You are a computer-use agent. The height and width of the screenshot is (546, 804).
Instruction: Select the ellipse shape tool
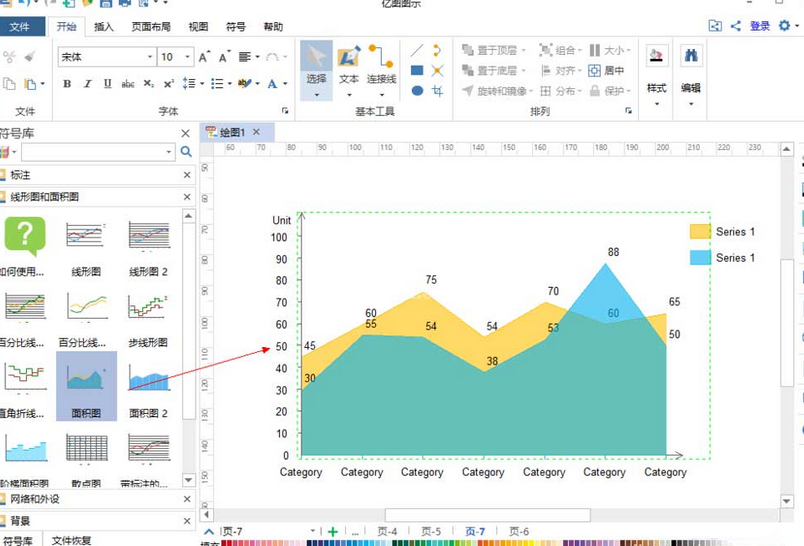click(x=417, y=91)
